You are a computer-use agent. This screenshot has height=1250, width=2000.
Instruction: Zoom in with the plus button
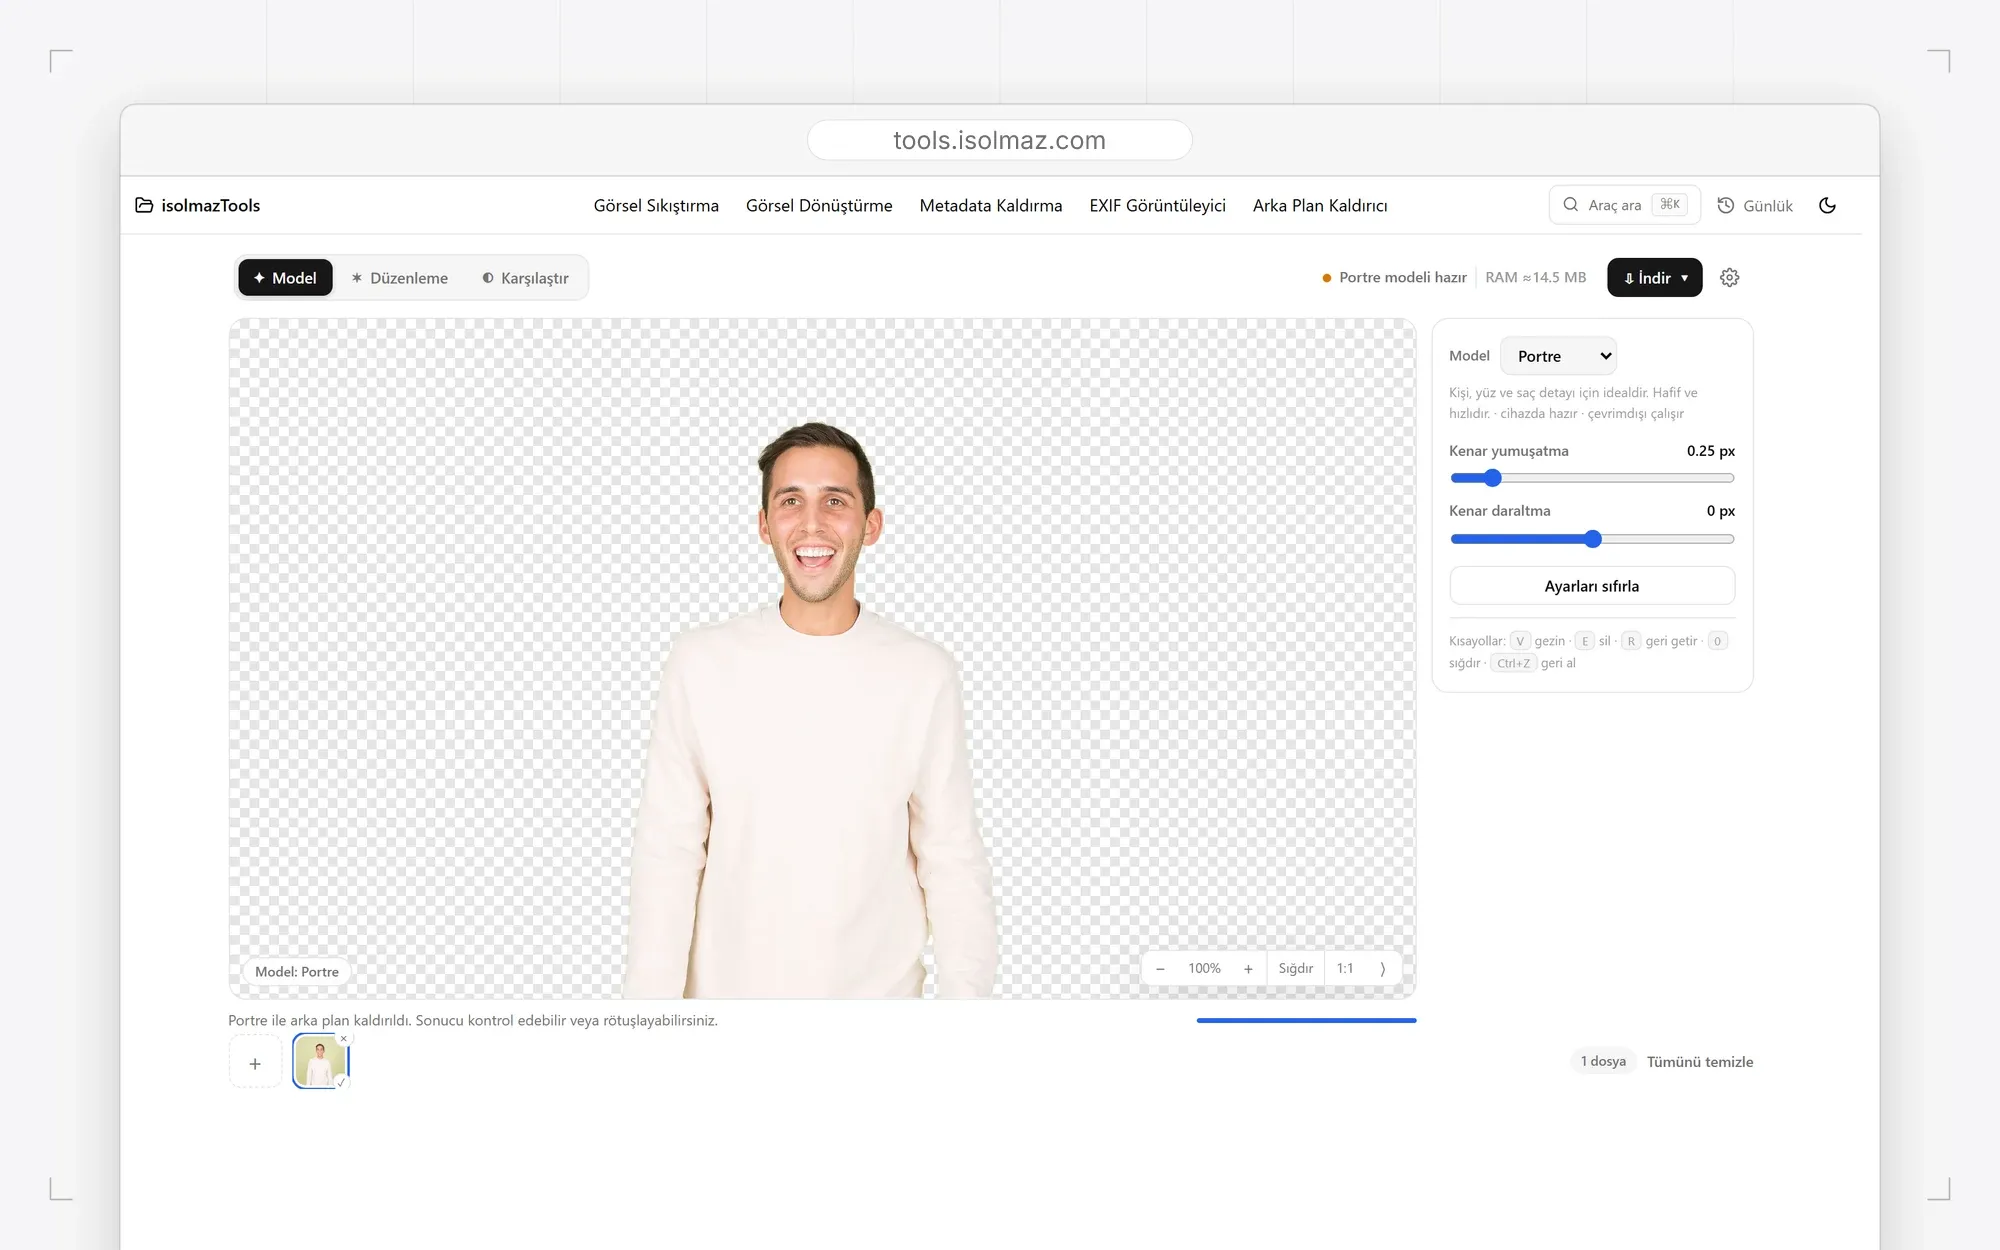[x=1248, y=969]
